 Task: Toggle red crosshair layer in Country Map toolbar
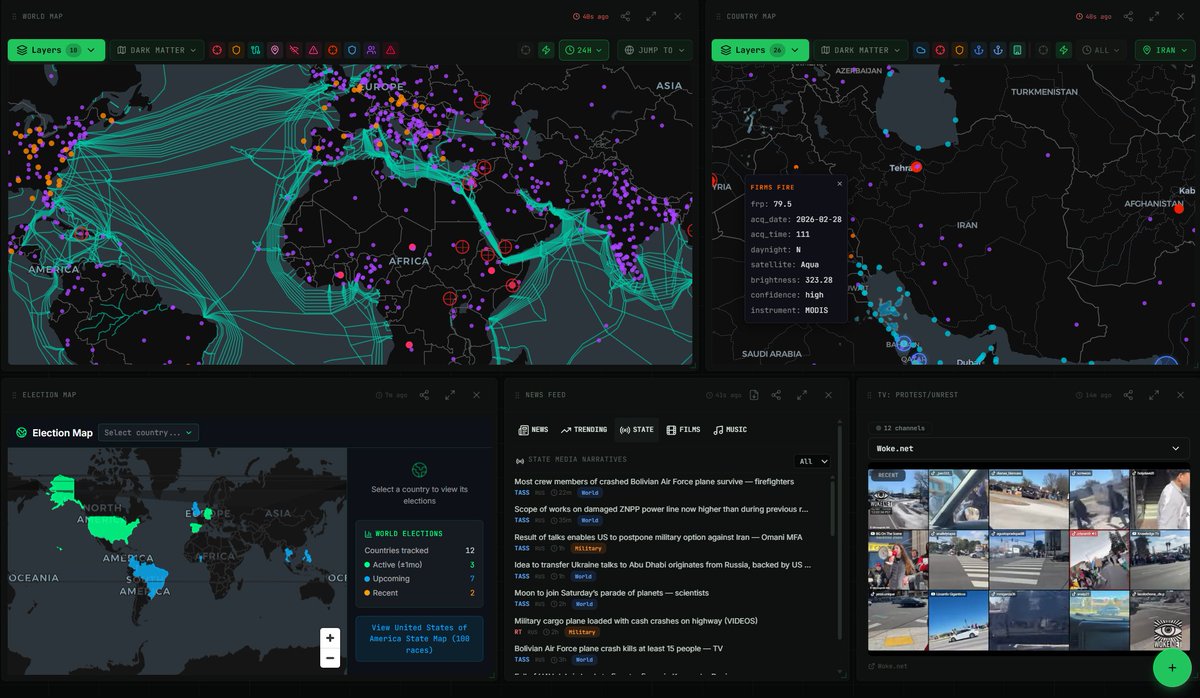coord(940,50)
